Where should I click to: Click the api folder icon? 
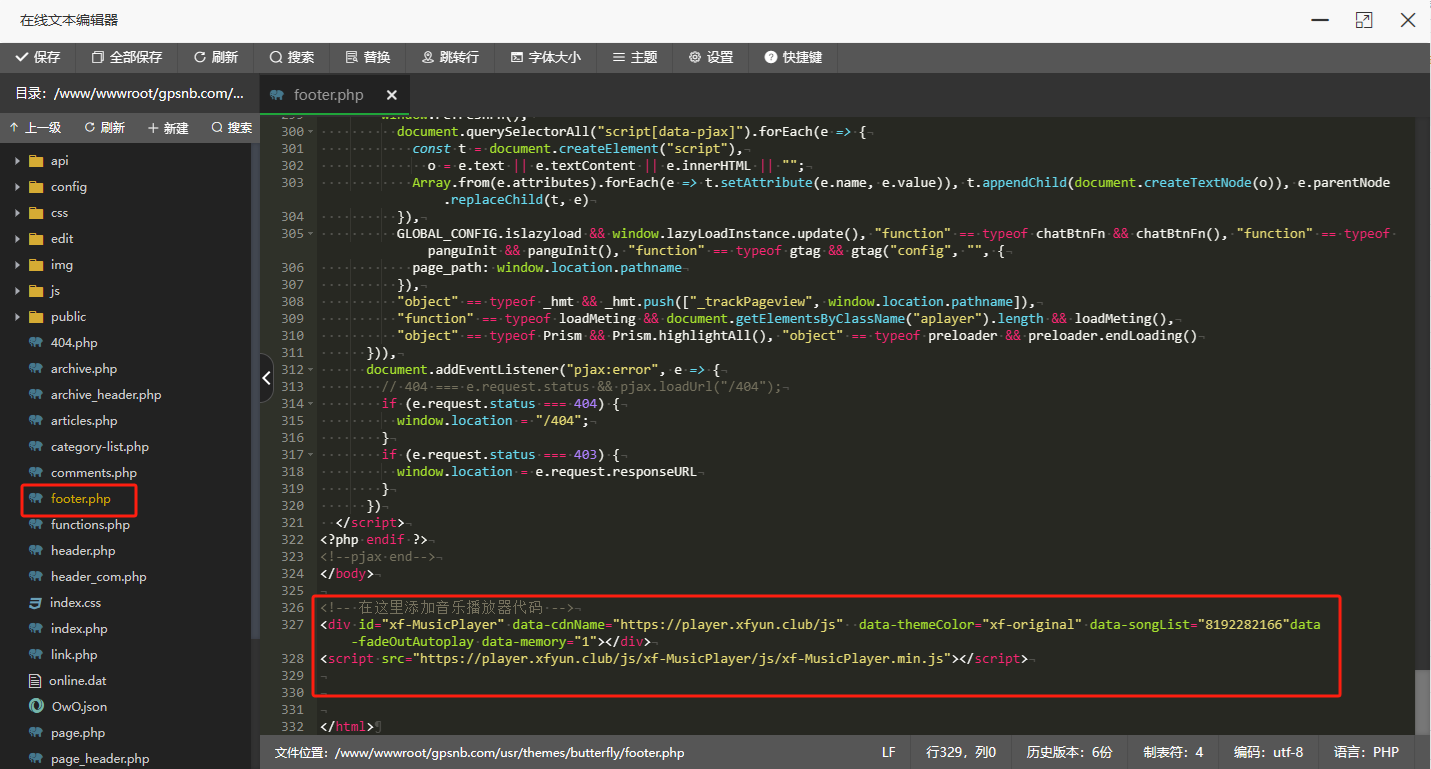pos(36,161)
